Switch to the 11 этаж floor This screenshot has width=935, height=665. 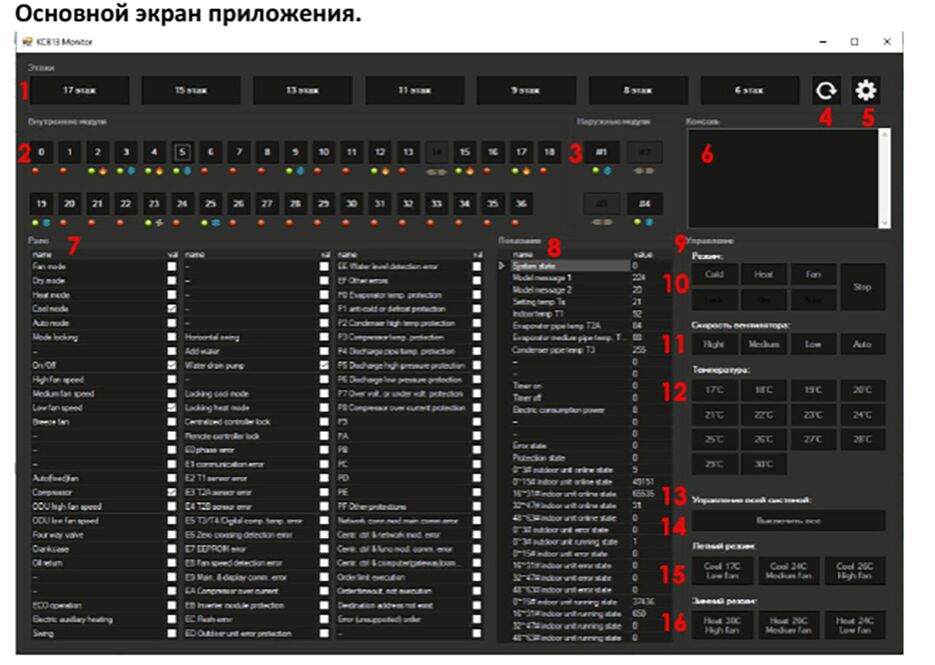[414, 91]
